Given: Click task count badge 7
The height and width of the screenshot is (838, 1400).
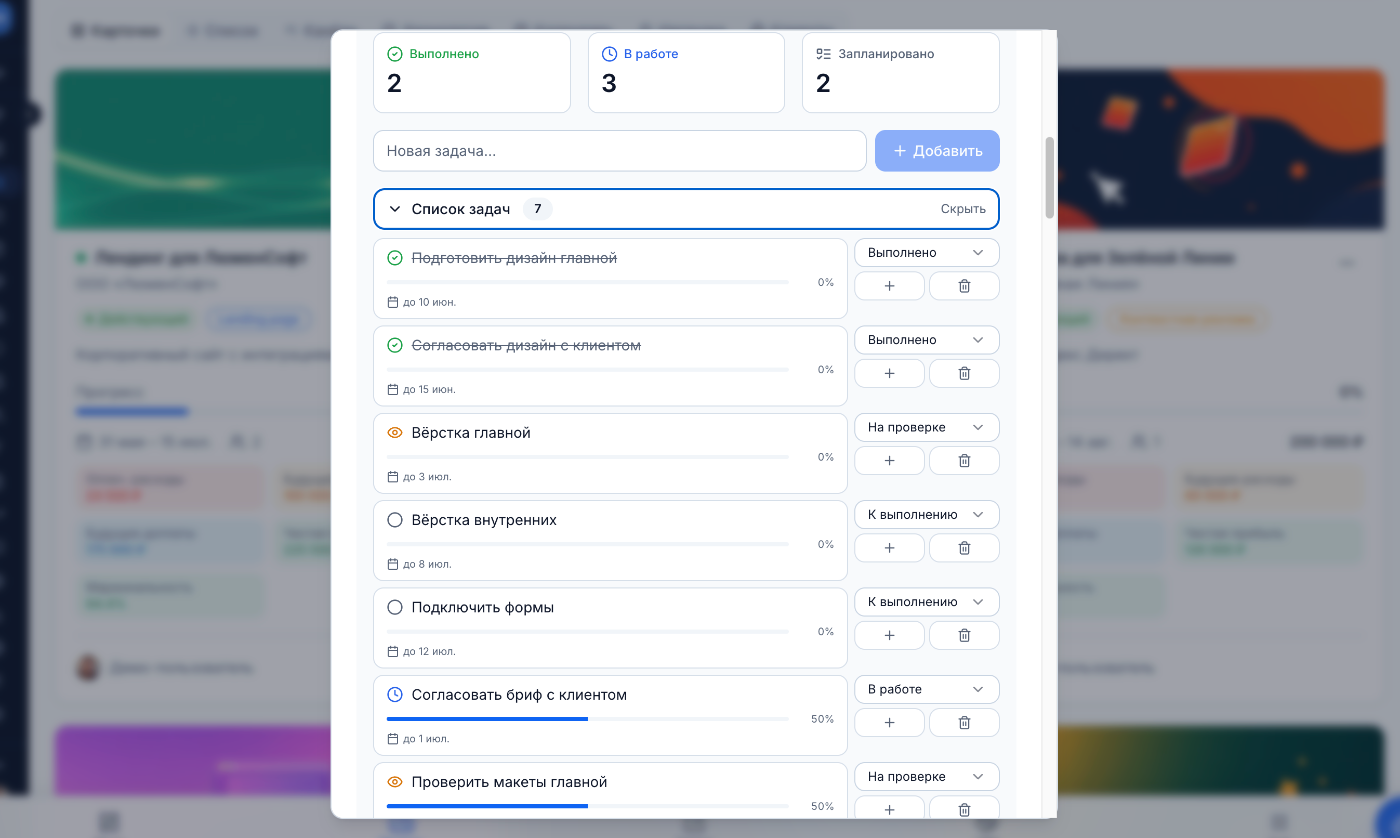Looking at the screenshot, I should tap(538, 209).
